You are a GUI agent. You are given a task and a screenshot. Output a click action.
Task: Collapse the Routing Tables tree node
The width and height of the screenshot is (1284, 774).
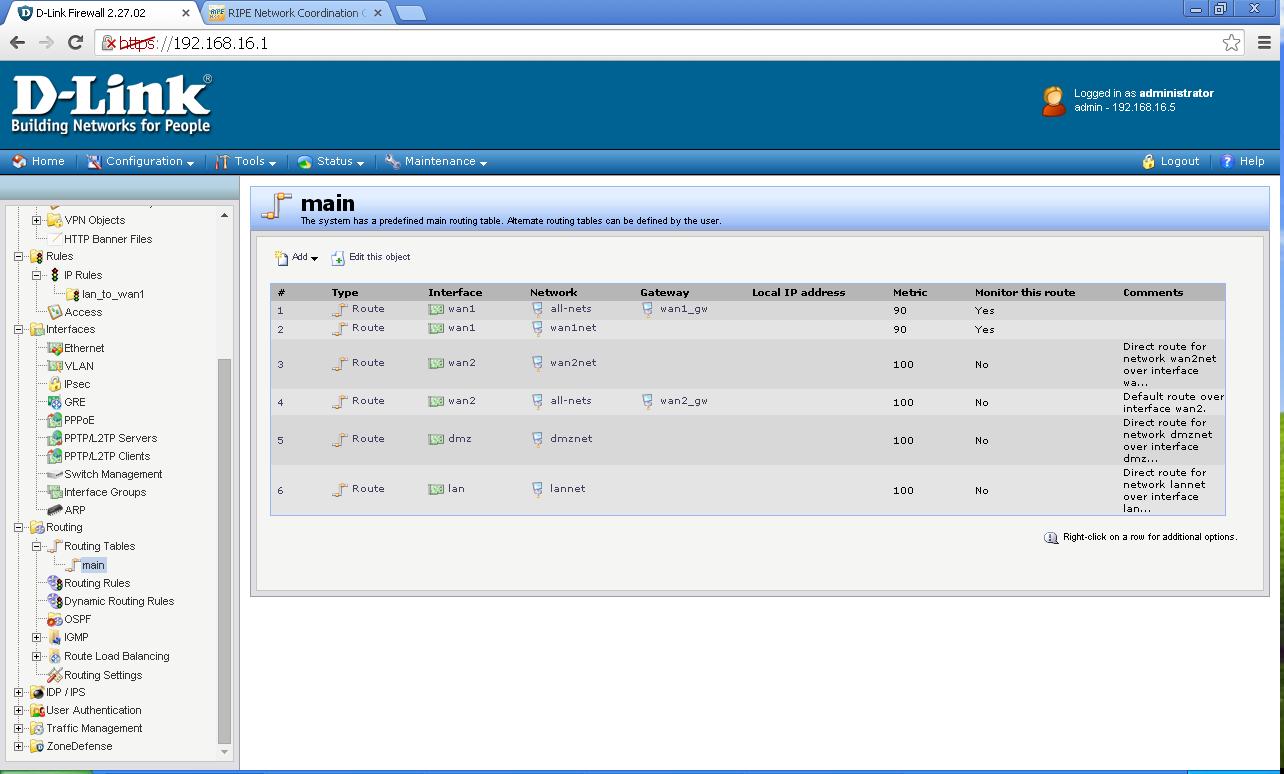click(x=37, y=546)
